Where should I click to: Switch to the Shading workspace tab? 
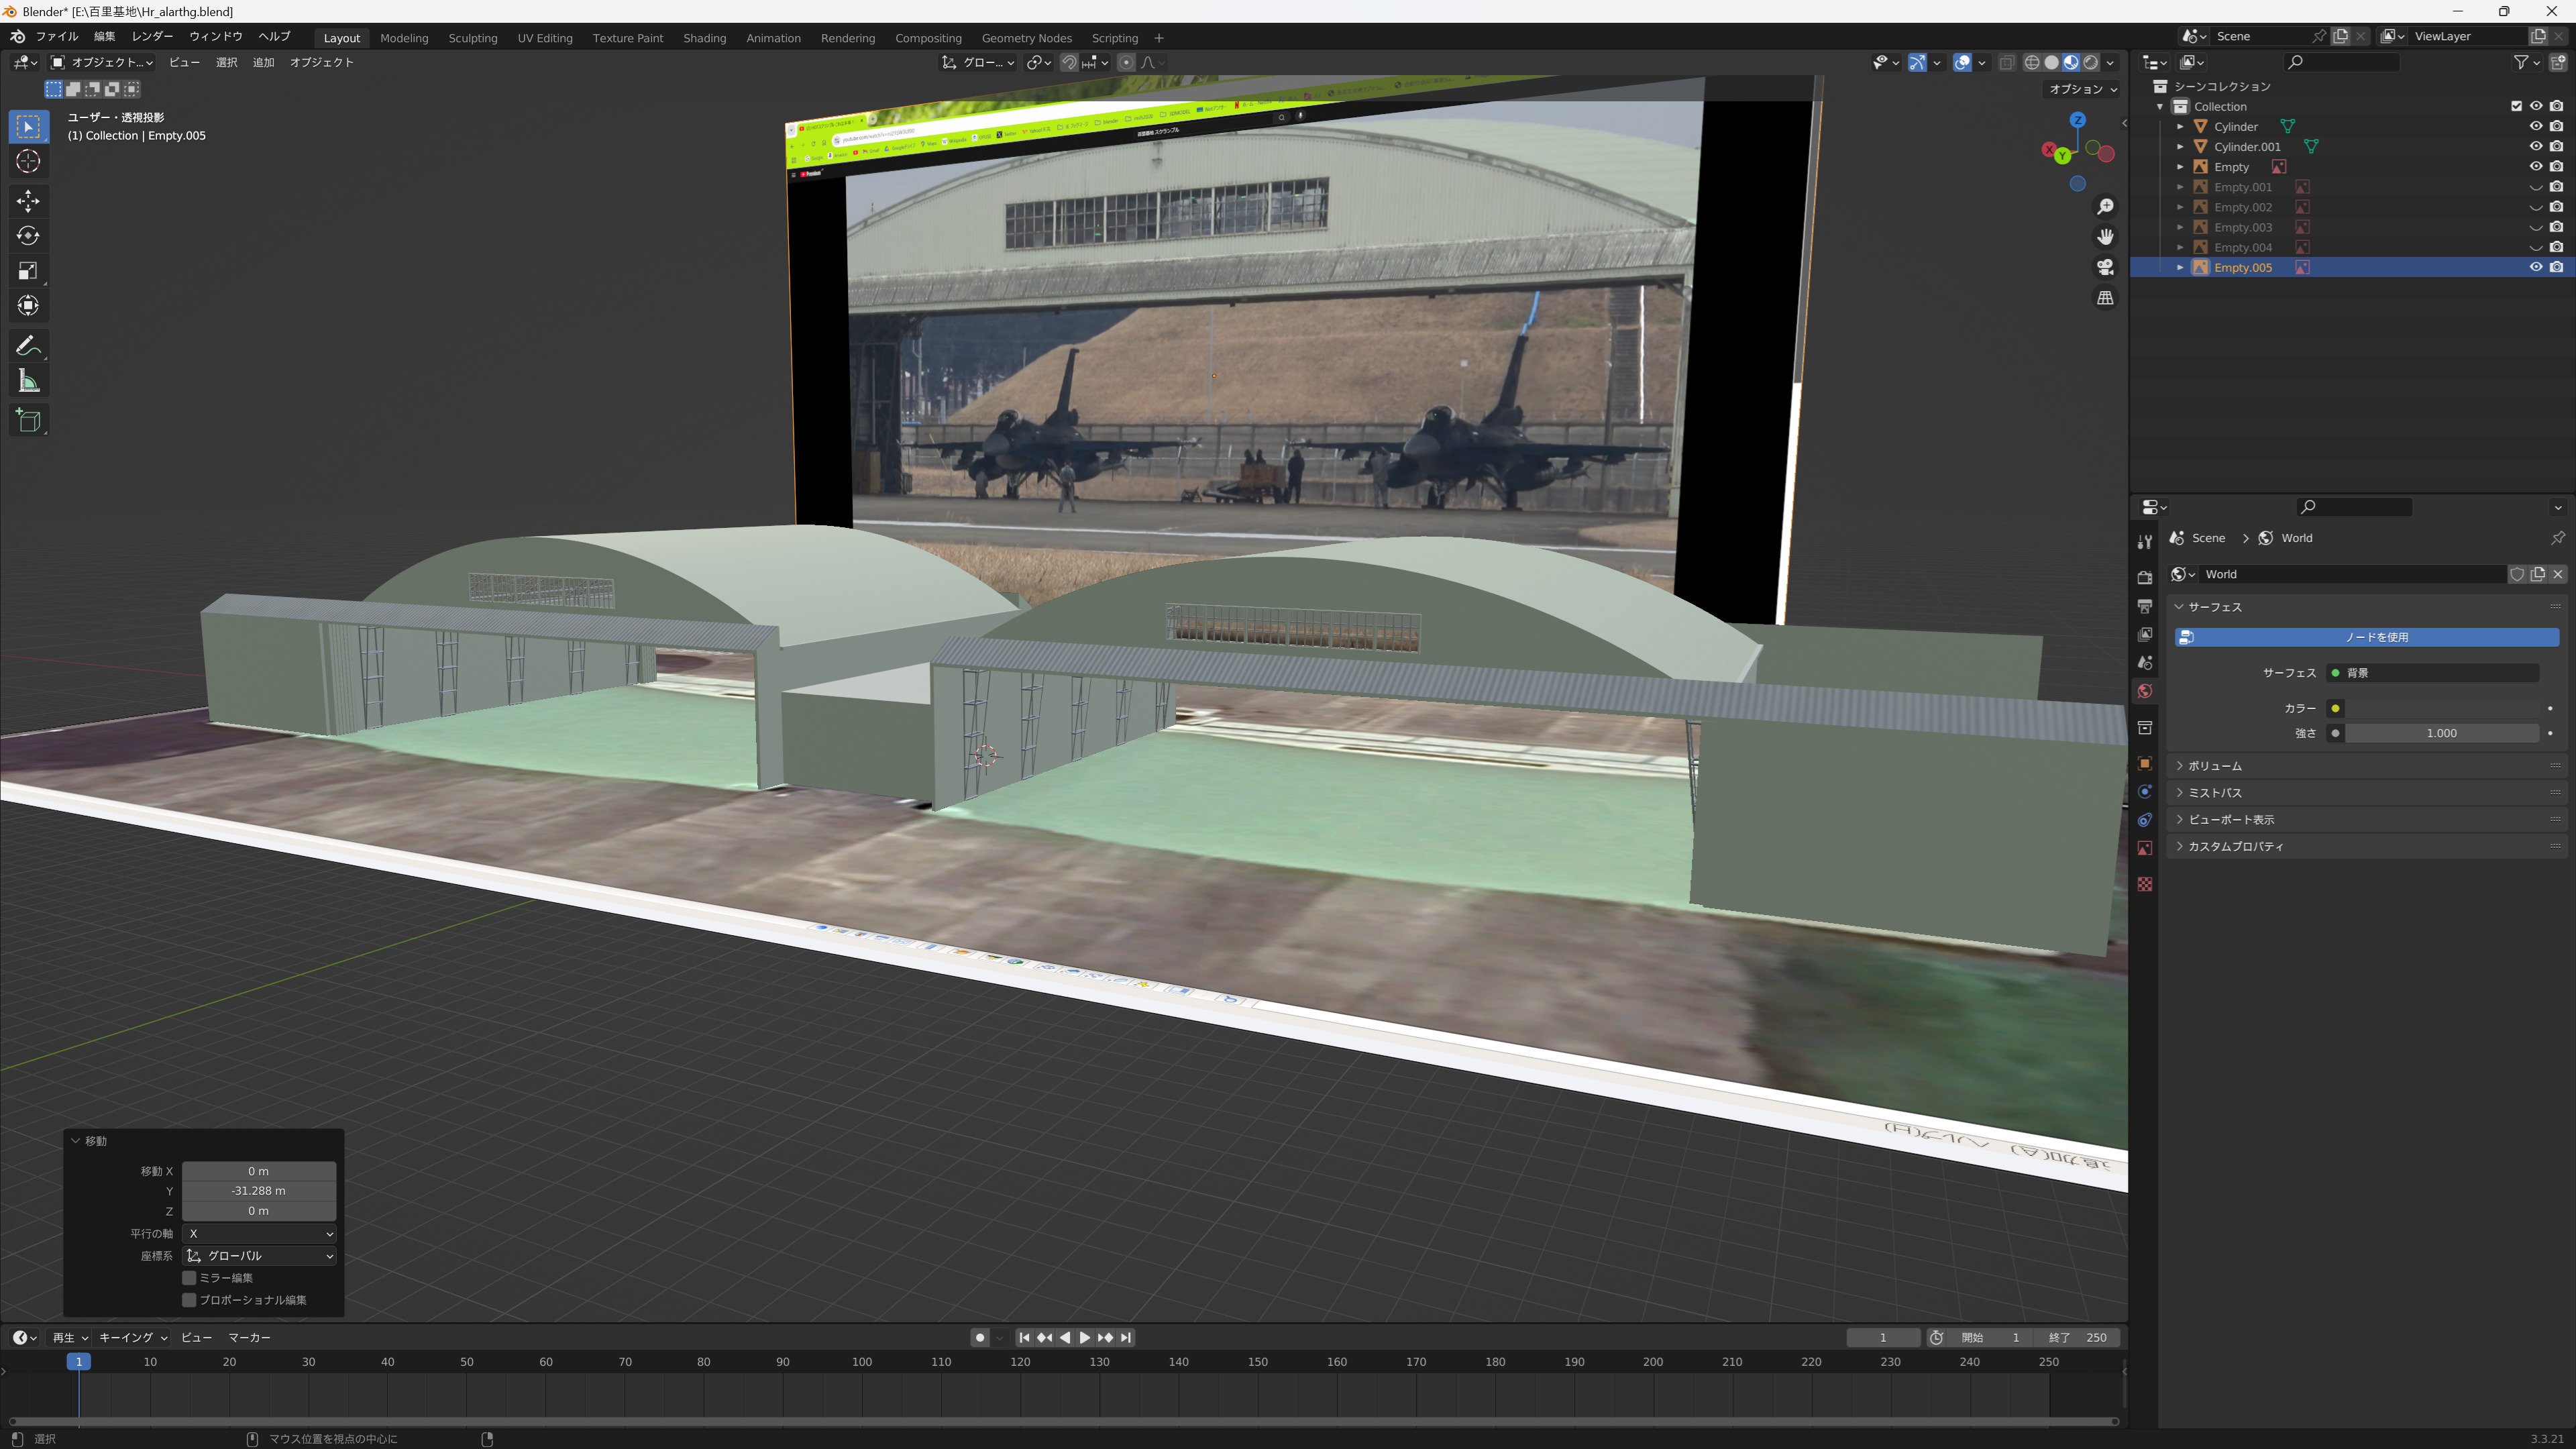[x=704, y=38]
